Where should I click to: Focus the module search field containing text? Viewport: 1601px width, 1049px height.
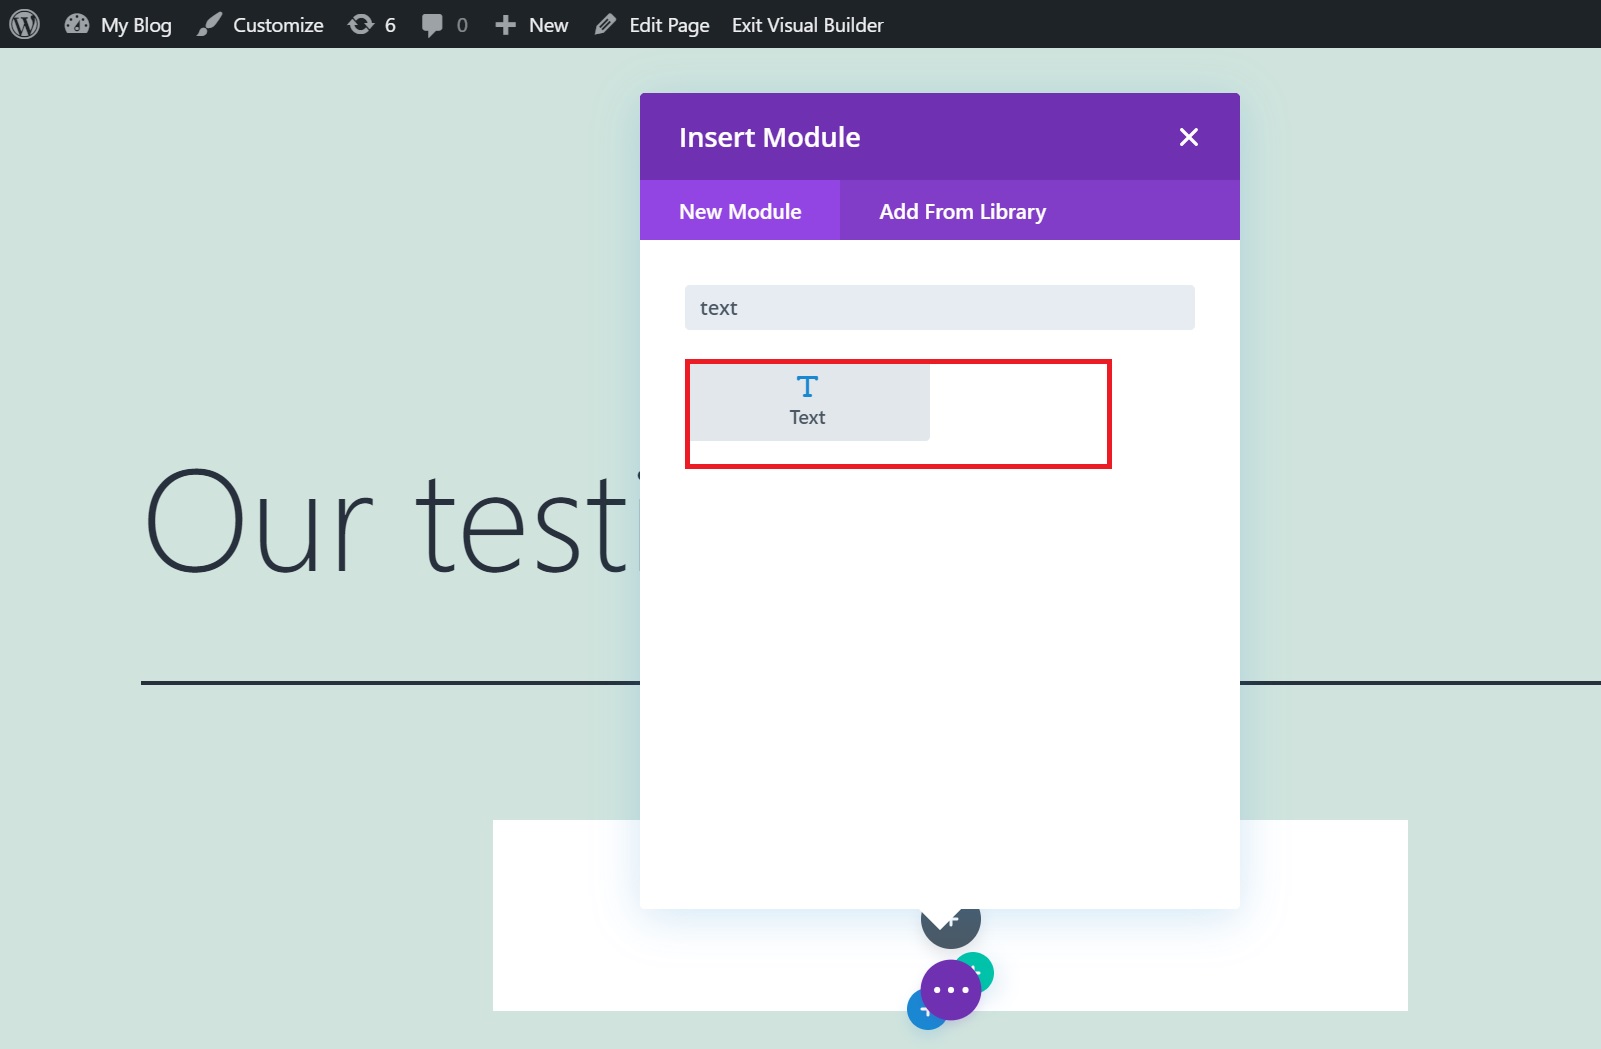(940, 308)
